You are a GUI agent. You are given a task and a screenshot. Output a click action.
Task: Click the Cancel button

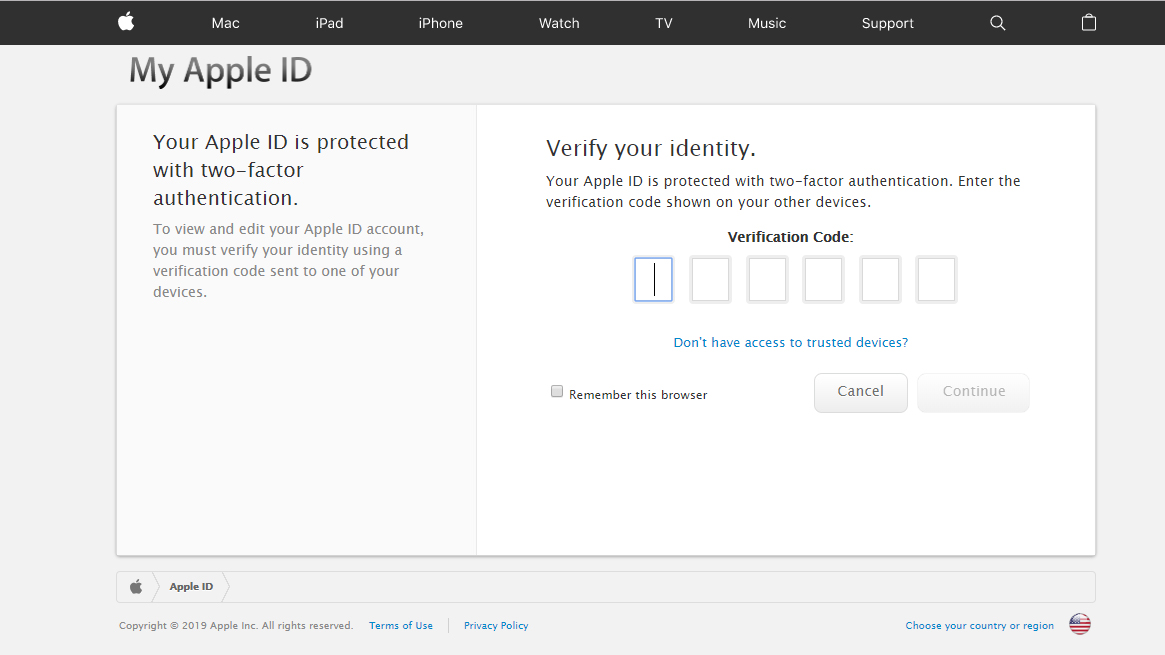click(860, 392)
